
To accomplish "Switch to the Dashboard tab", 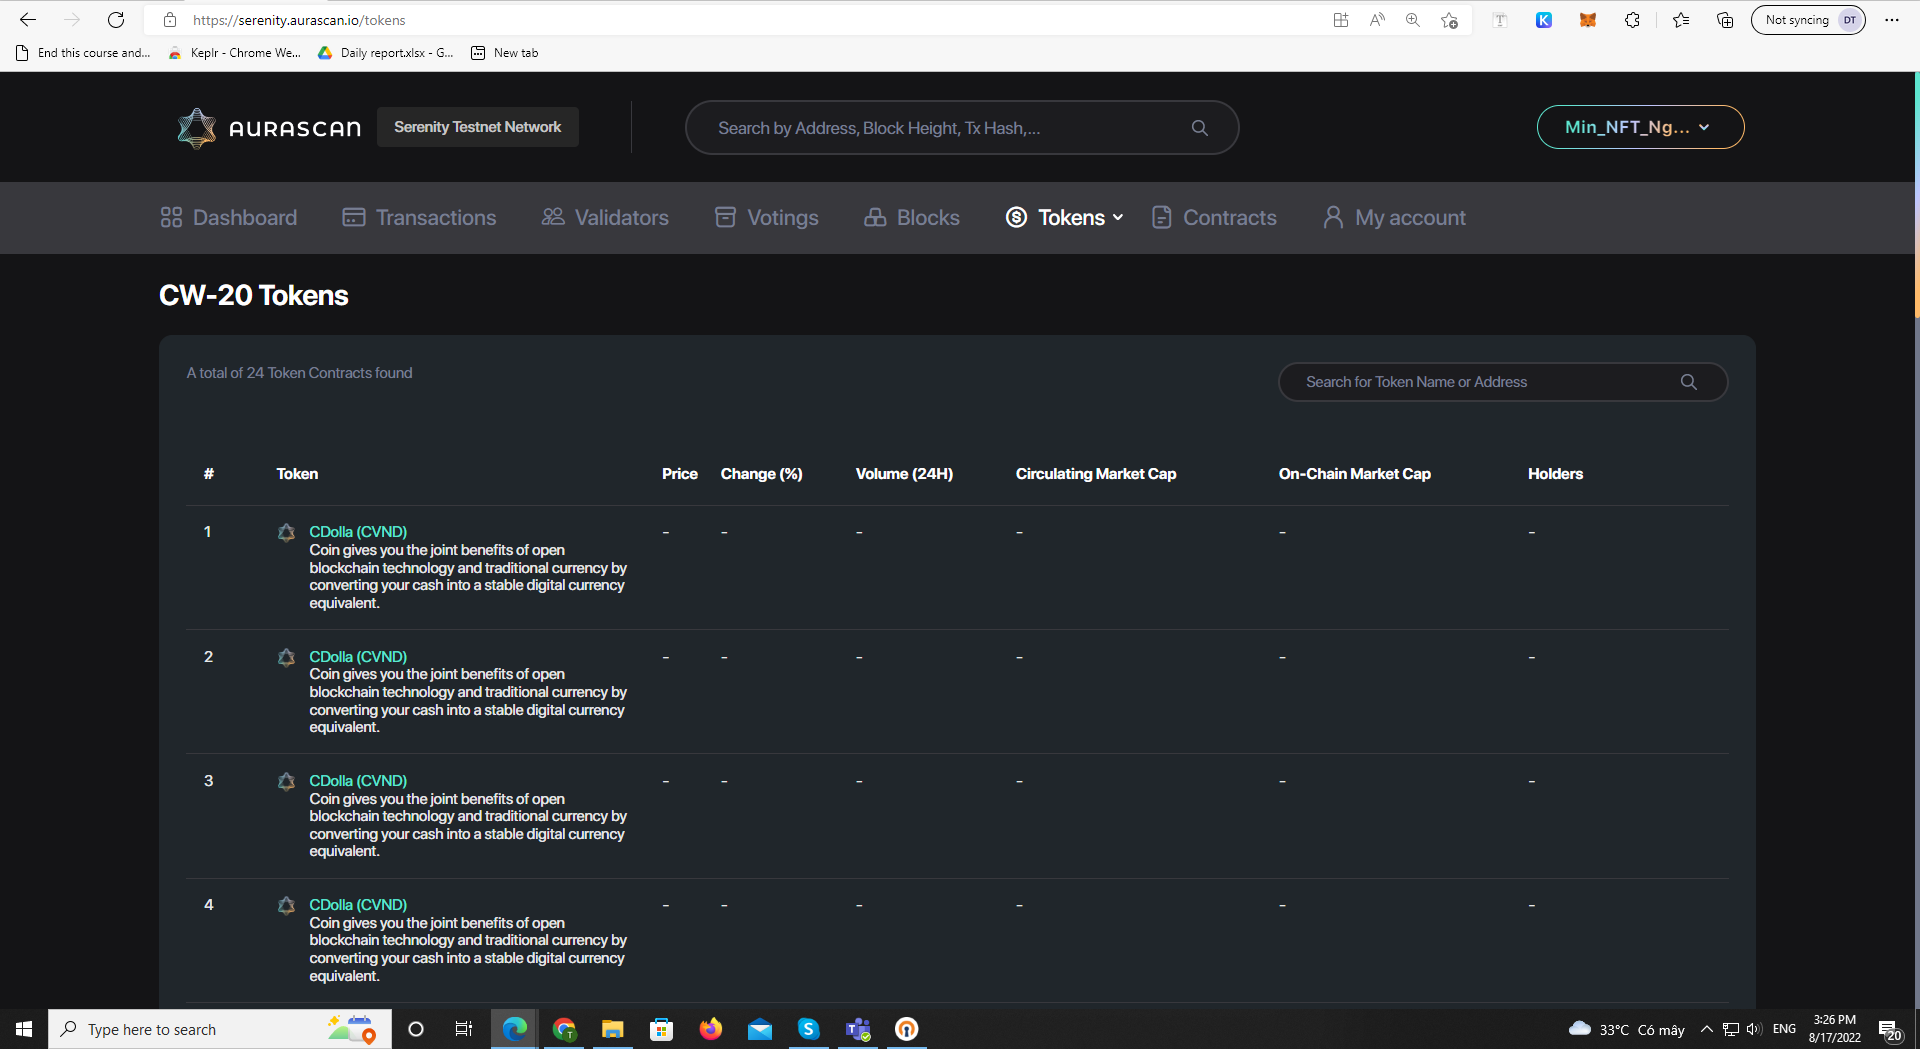I will coord(229,217).
